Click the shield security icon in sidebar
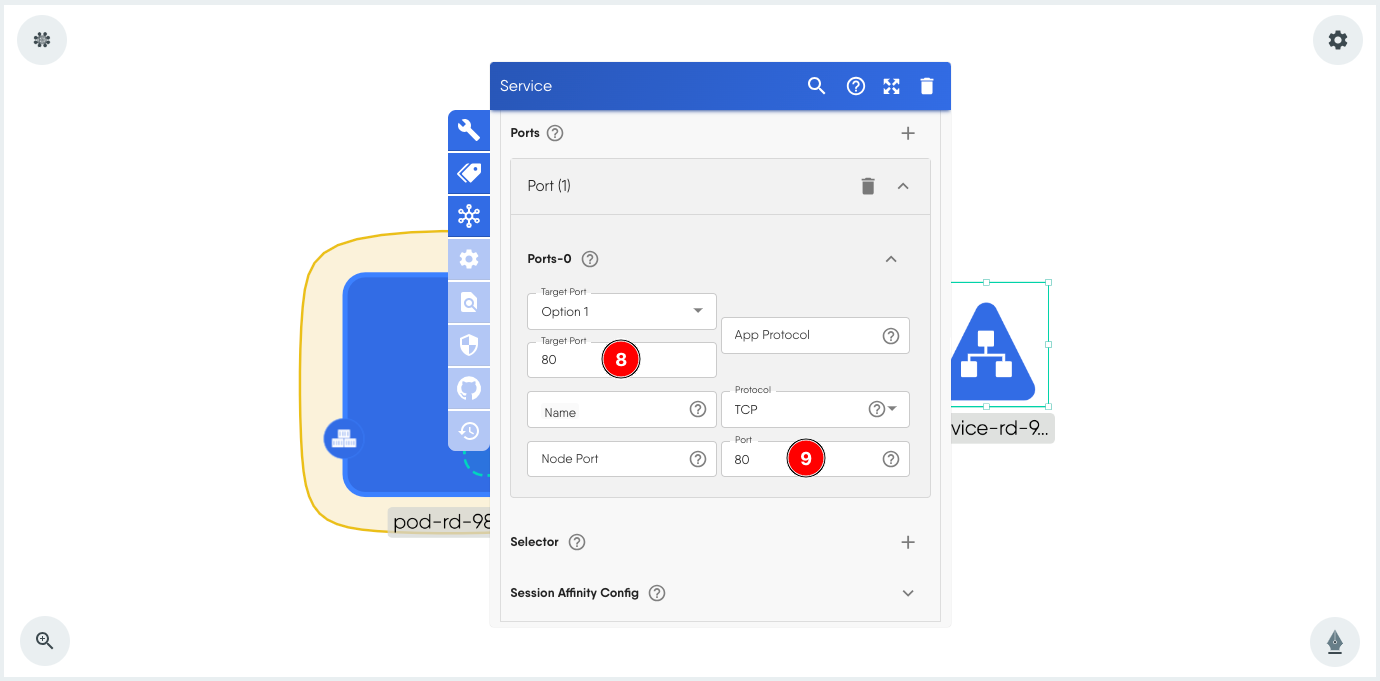Viewport: 1380px width, 681px height. [x=469, y=345]
